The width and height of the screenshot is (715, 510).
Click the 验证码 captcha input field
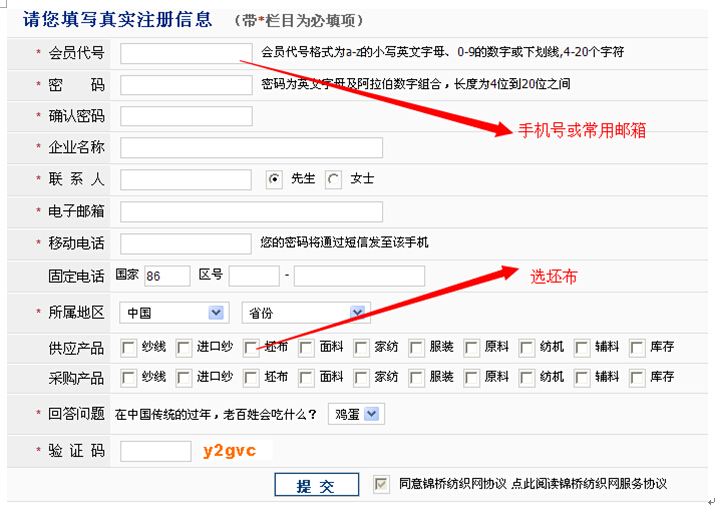155,451
